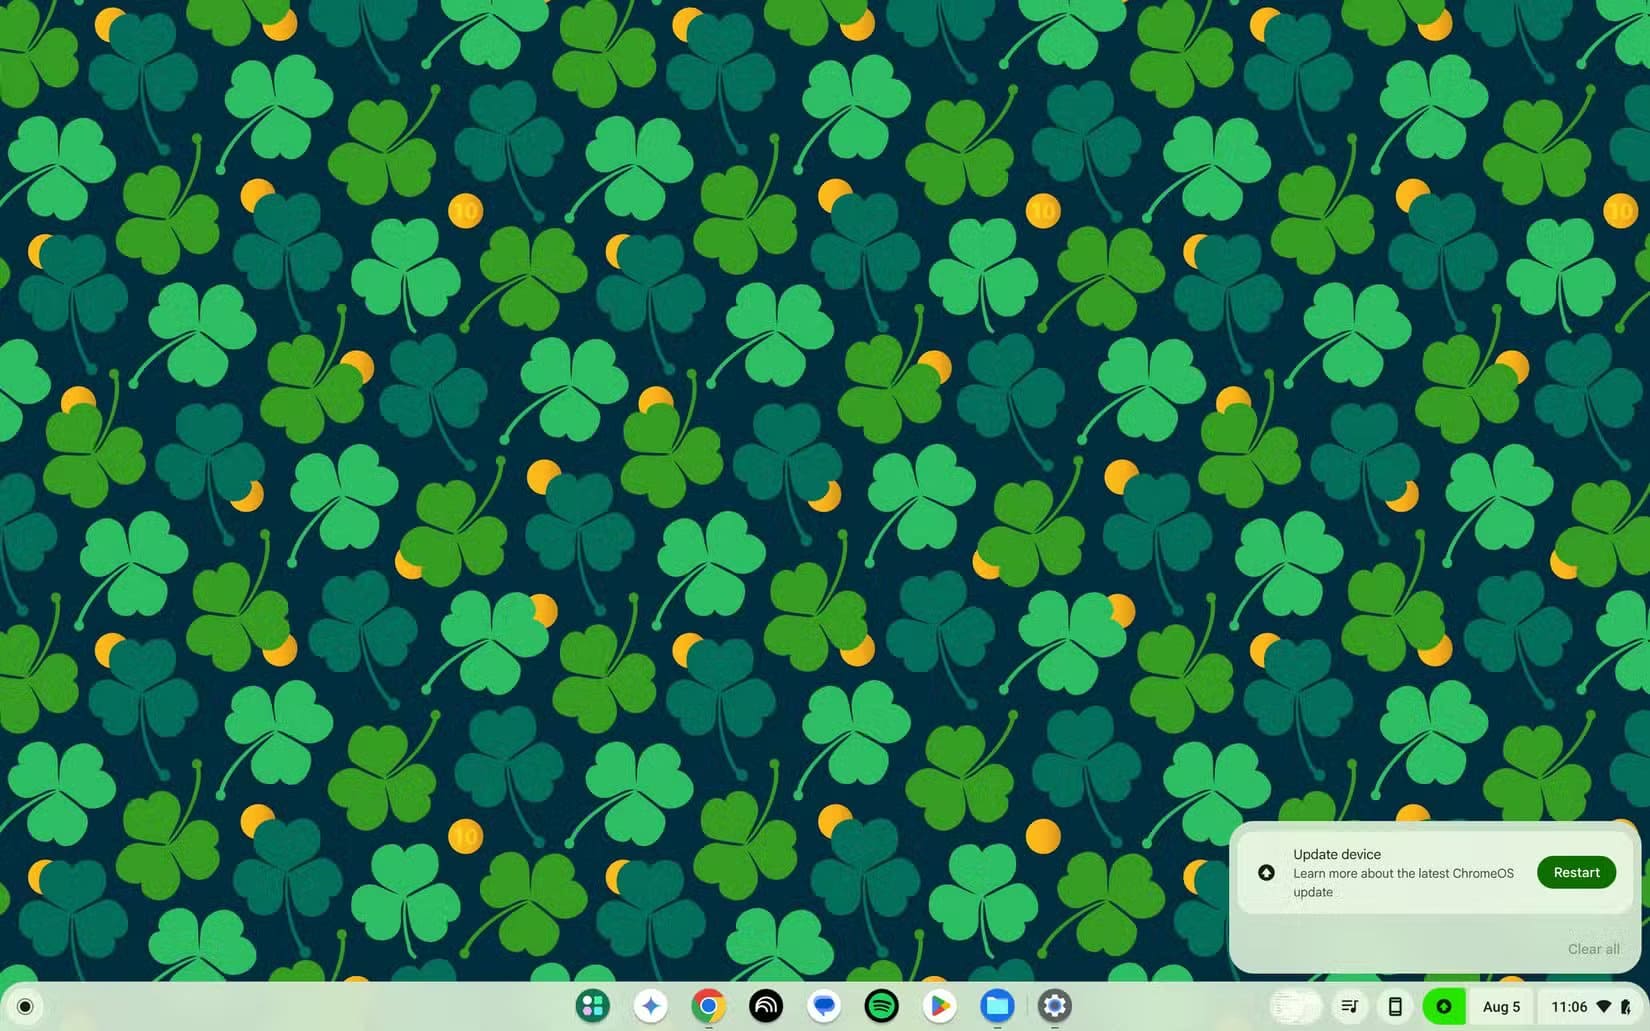Launch Google Chrome
Image resolution: width=1650 pixels, height=1031 pixels.
(710, 1006)
